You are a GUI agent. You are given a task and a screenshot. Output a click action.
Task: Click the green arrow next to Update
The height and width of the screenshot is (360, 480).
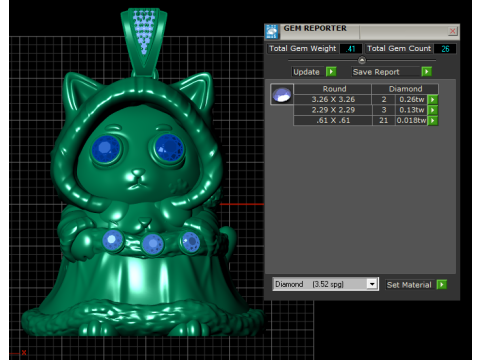pyautogui.click(x=331, y=72)
